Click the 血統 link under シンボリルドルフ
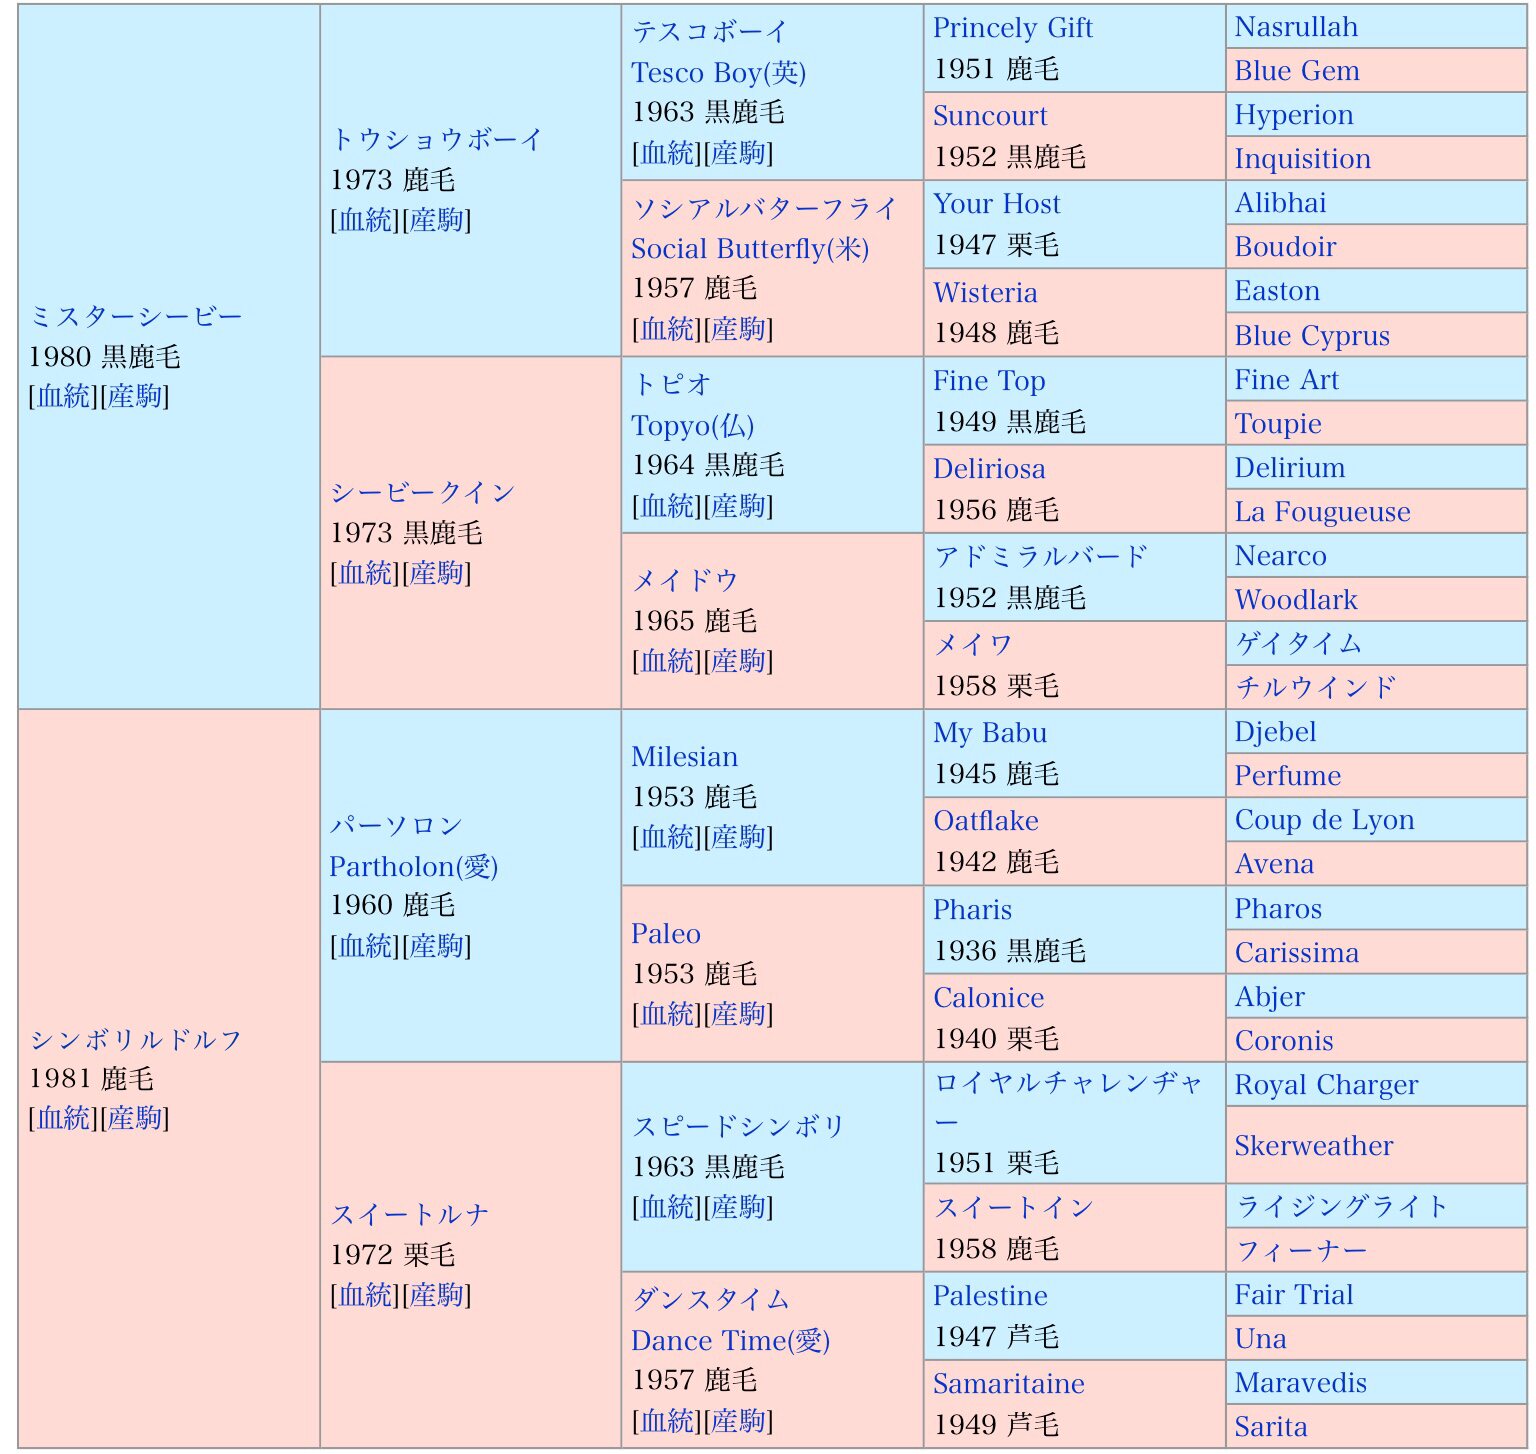The height and width of the screenshot is (1454, 1536). [x=64, y=1118]
